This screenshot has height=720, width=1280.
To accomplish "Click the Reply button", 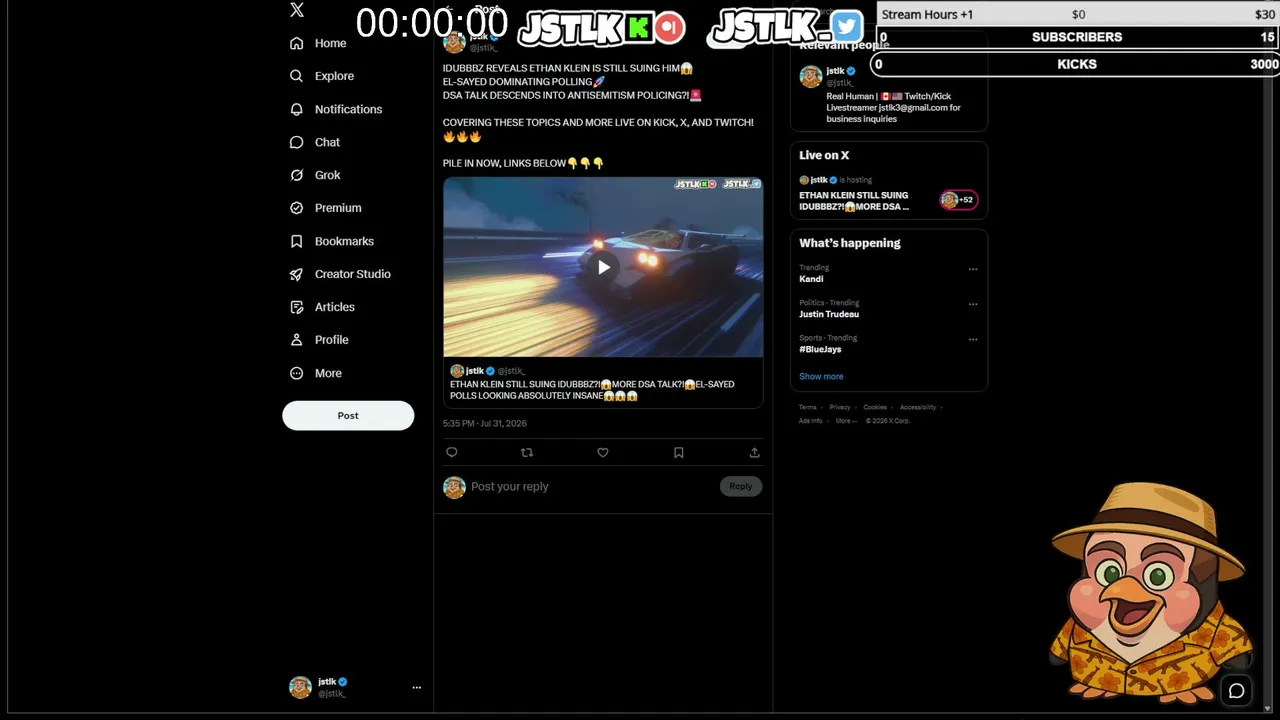I will (740, 486).
